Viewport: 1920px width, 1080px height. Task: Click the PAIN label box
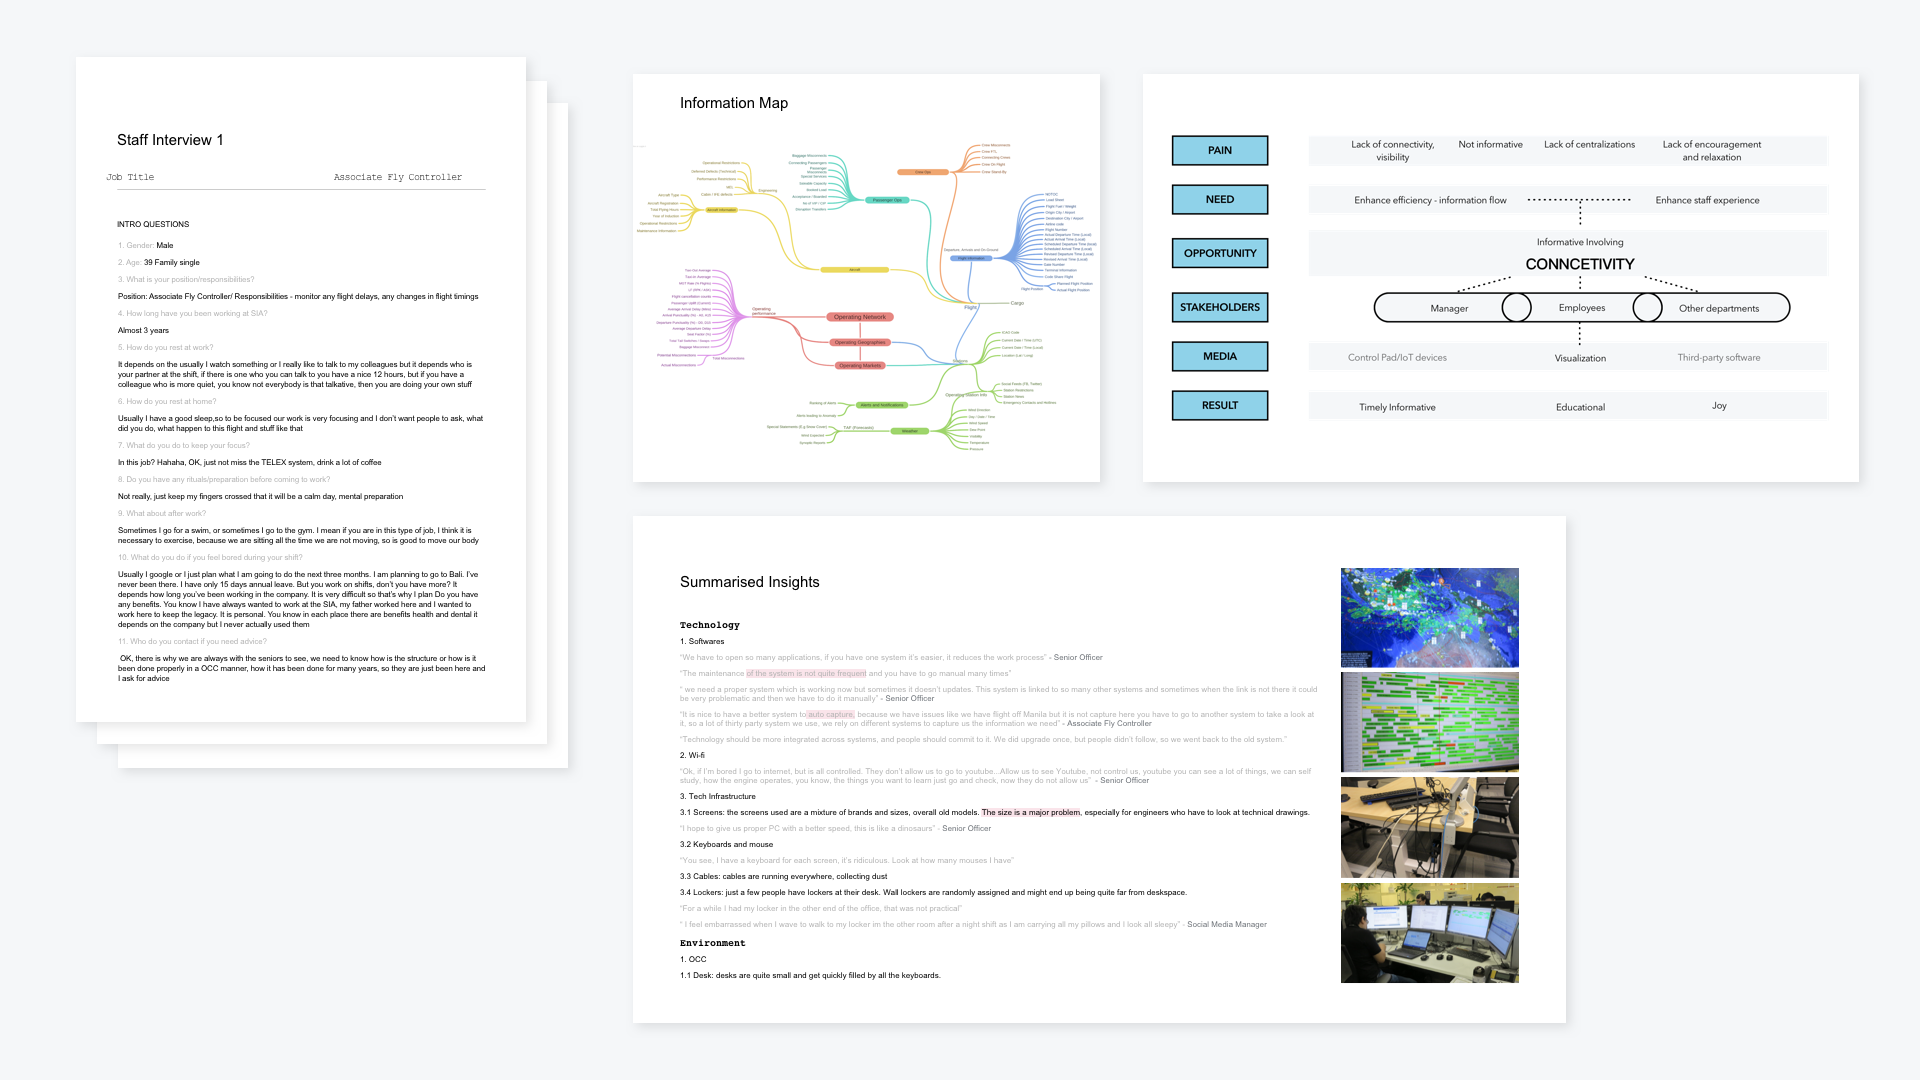[1219, 150]
